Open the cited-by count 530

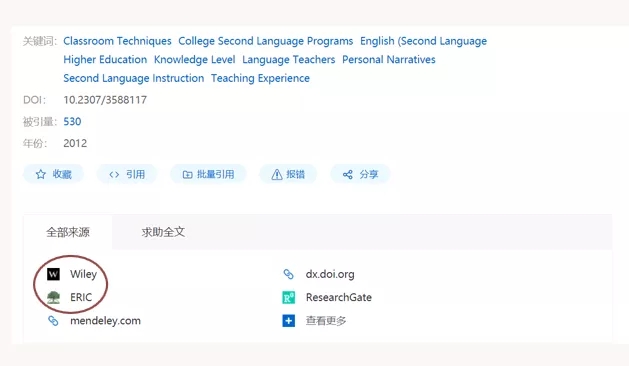point(72,122)
